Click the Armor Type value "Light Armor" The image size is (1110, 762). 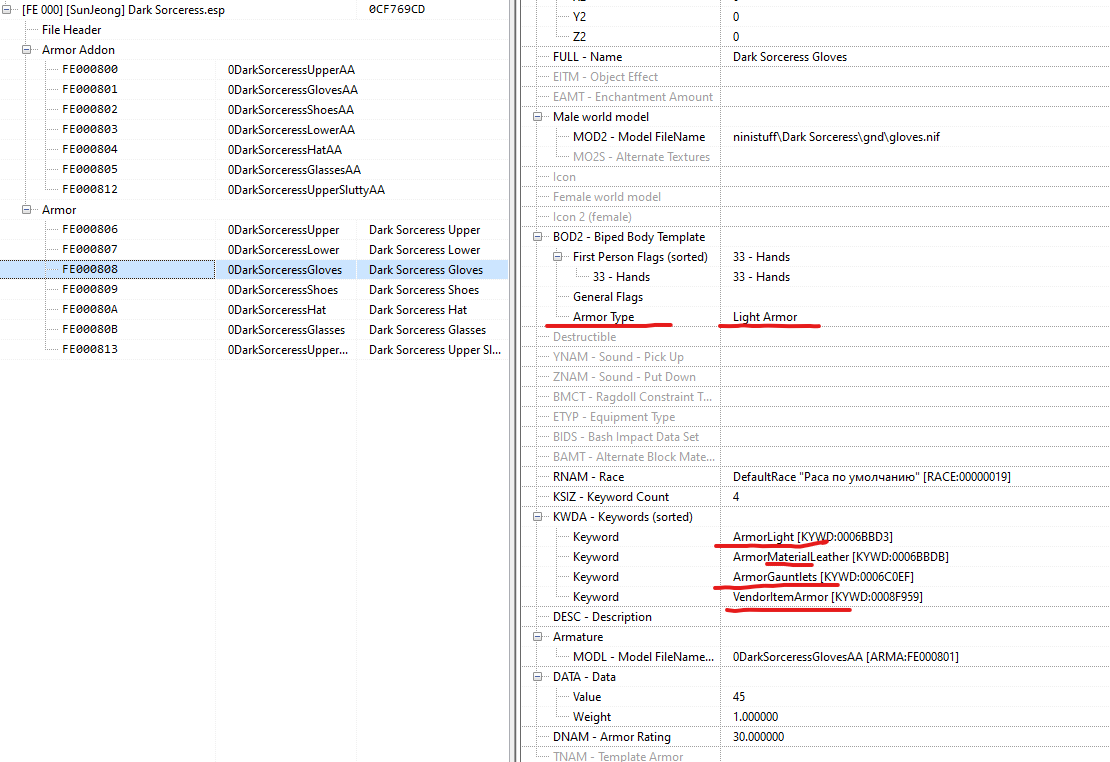tap(765, 317)
